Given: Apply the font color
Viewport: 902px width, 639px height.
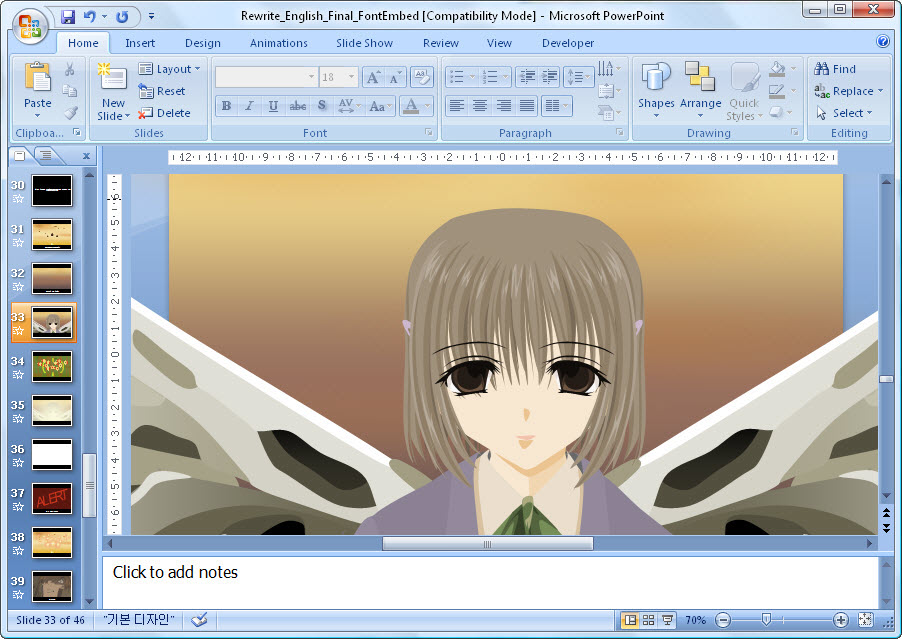Looking at the screenshot, I should click(411, 106).
